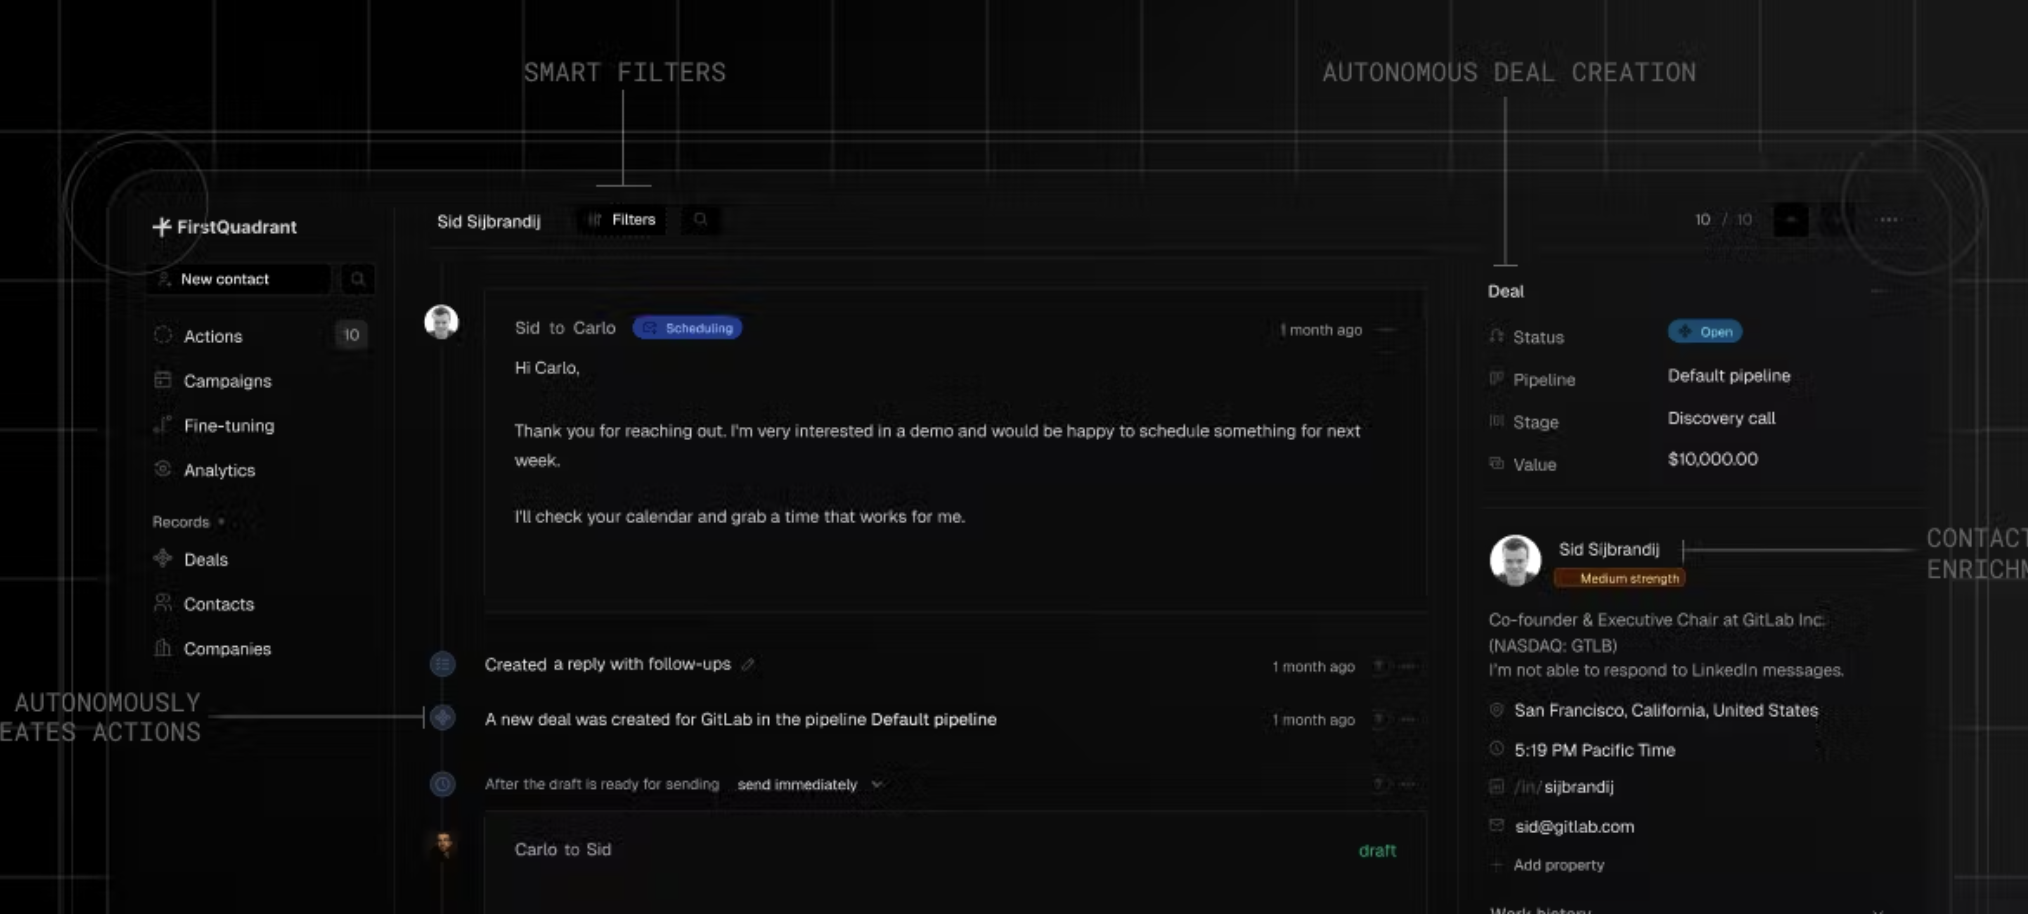Open Fine-tuning in the sidebar
The image size is (2028, 914).
tap(228, 426)
